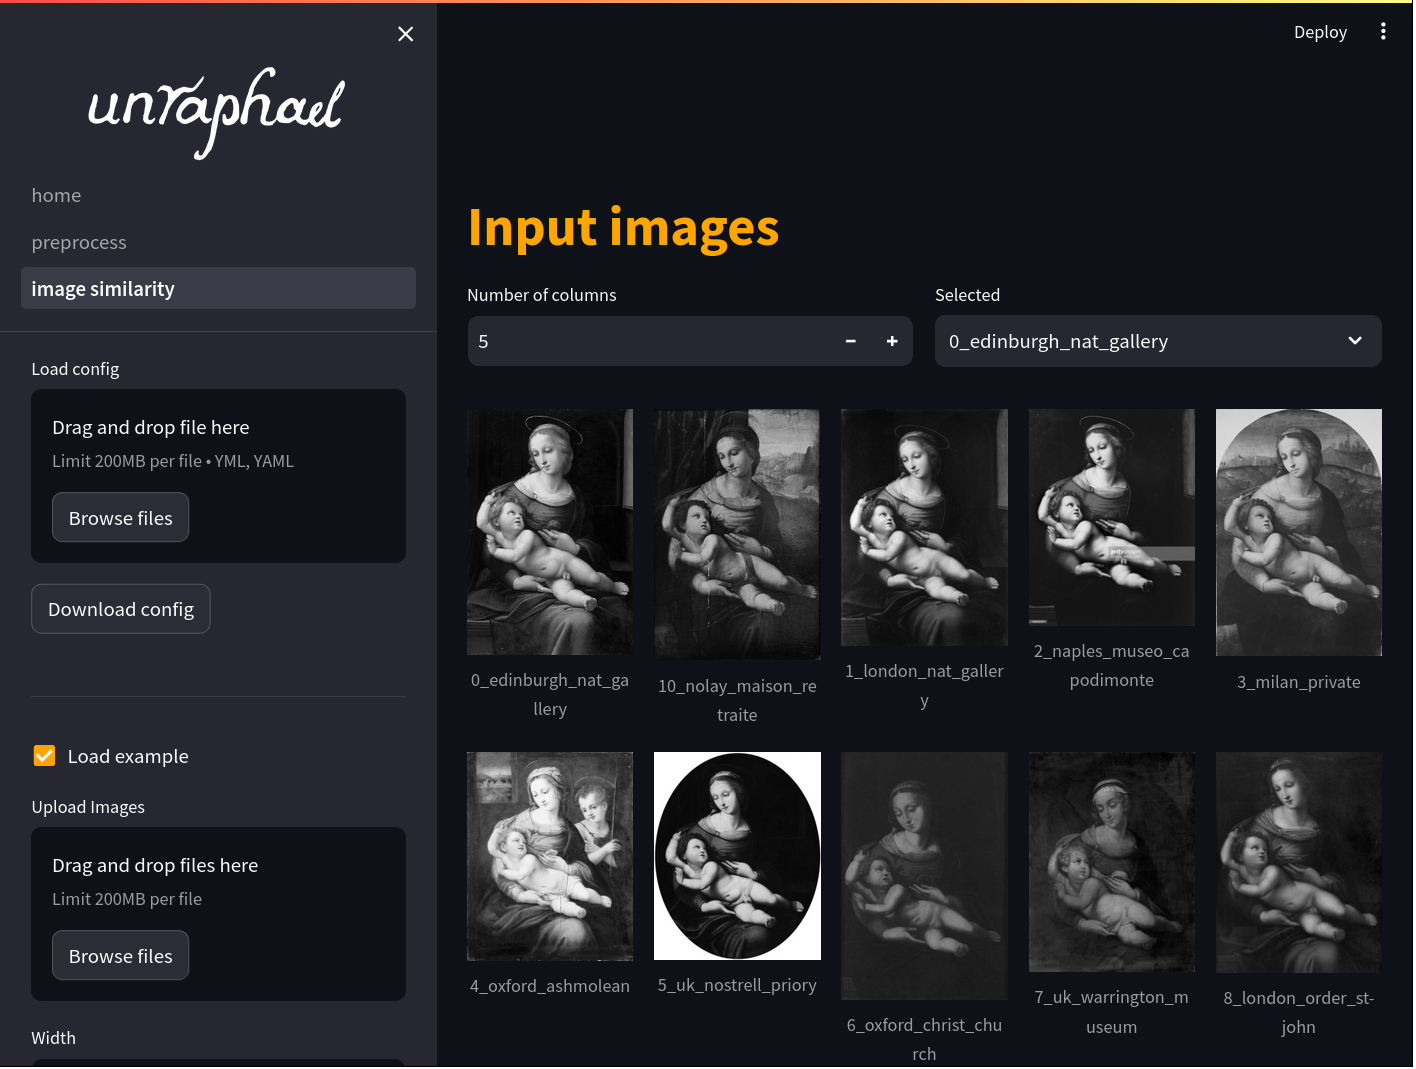The width and height of the screenshot is (1416, 1069).
Task: Increase number of columns with plus icon
Action: pyautogui.click(x=893, y=342)
